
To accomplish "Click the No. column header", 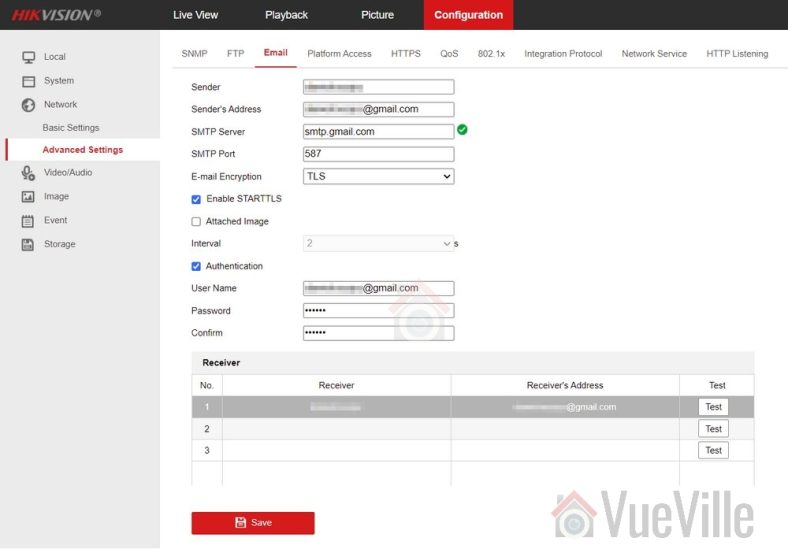I will pos(207,386).
